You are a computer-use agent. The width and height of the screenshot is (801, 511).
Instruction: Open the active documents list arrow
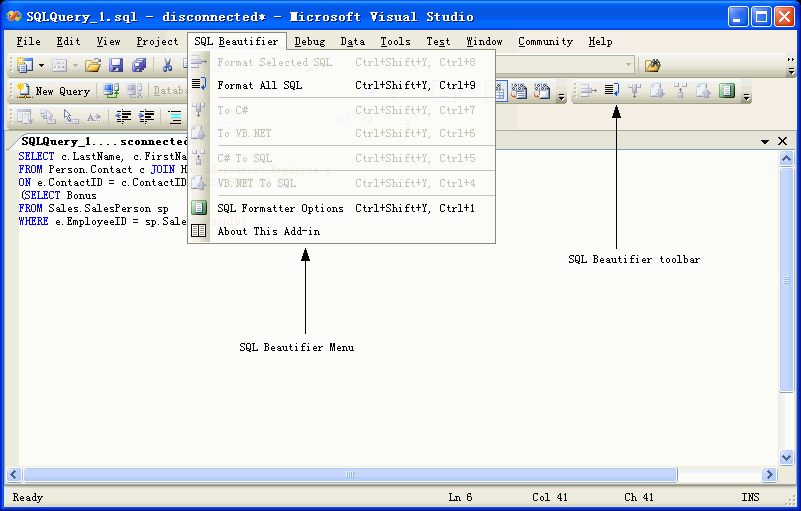(765, 142)
